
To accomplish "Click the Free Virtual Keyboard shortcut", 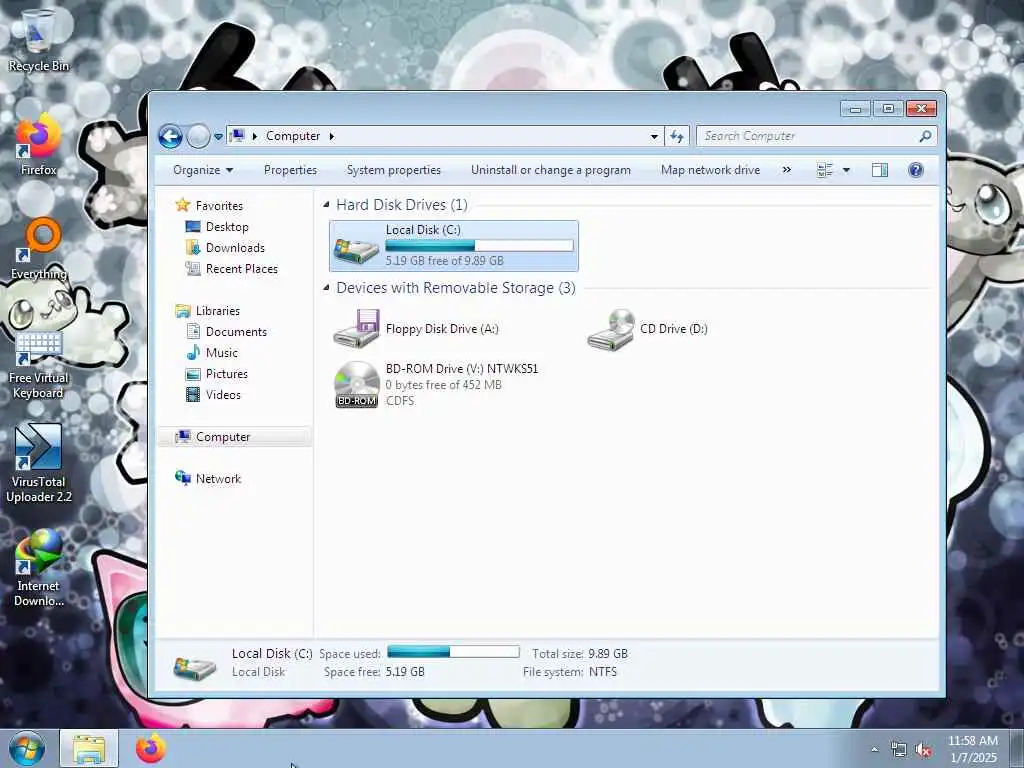I will click(38, 364).
